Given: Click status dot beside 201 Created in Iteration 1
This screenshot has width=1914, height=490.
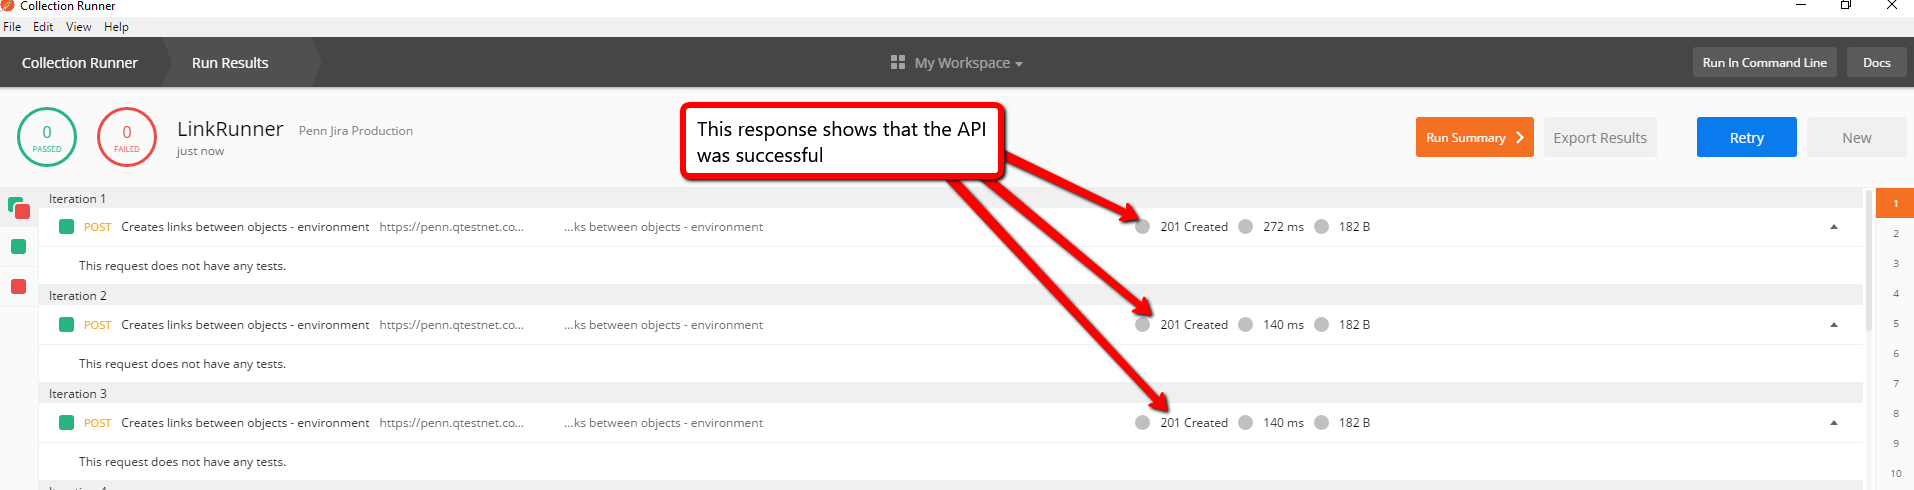Looking at the screenshot, I should pyautogui.click(x=1142, y=227).
